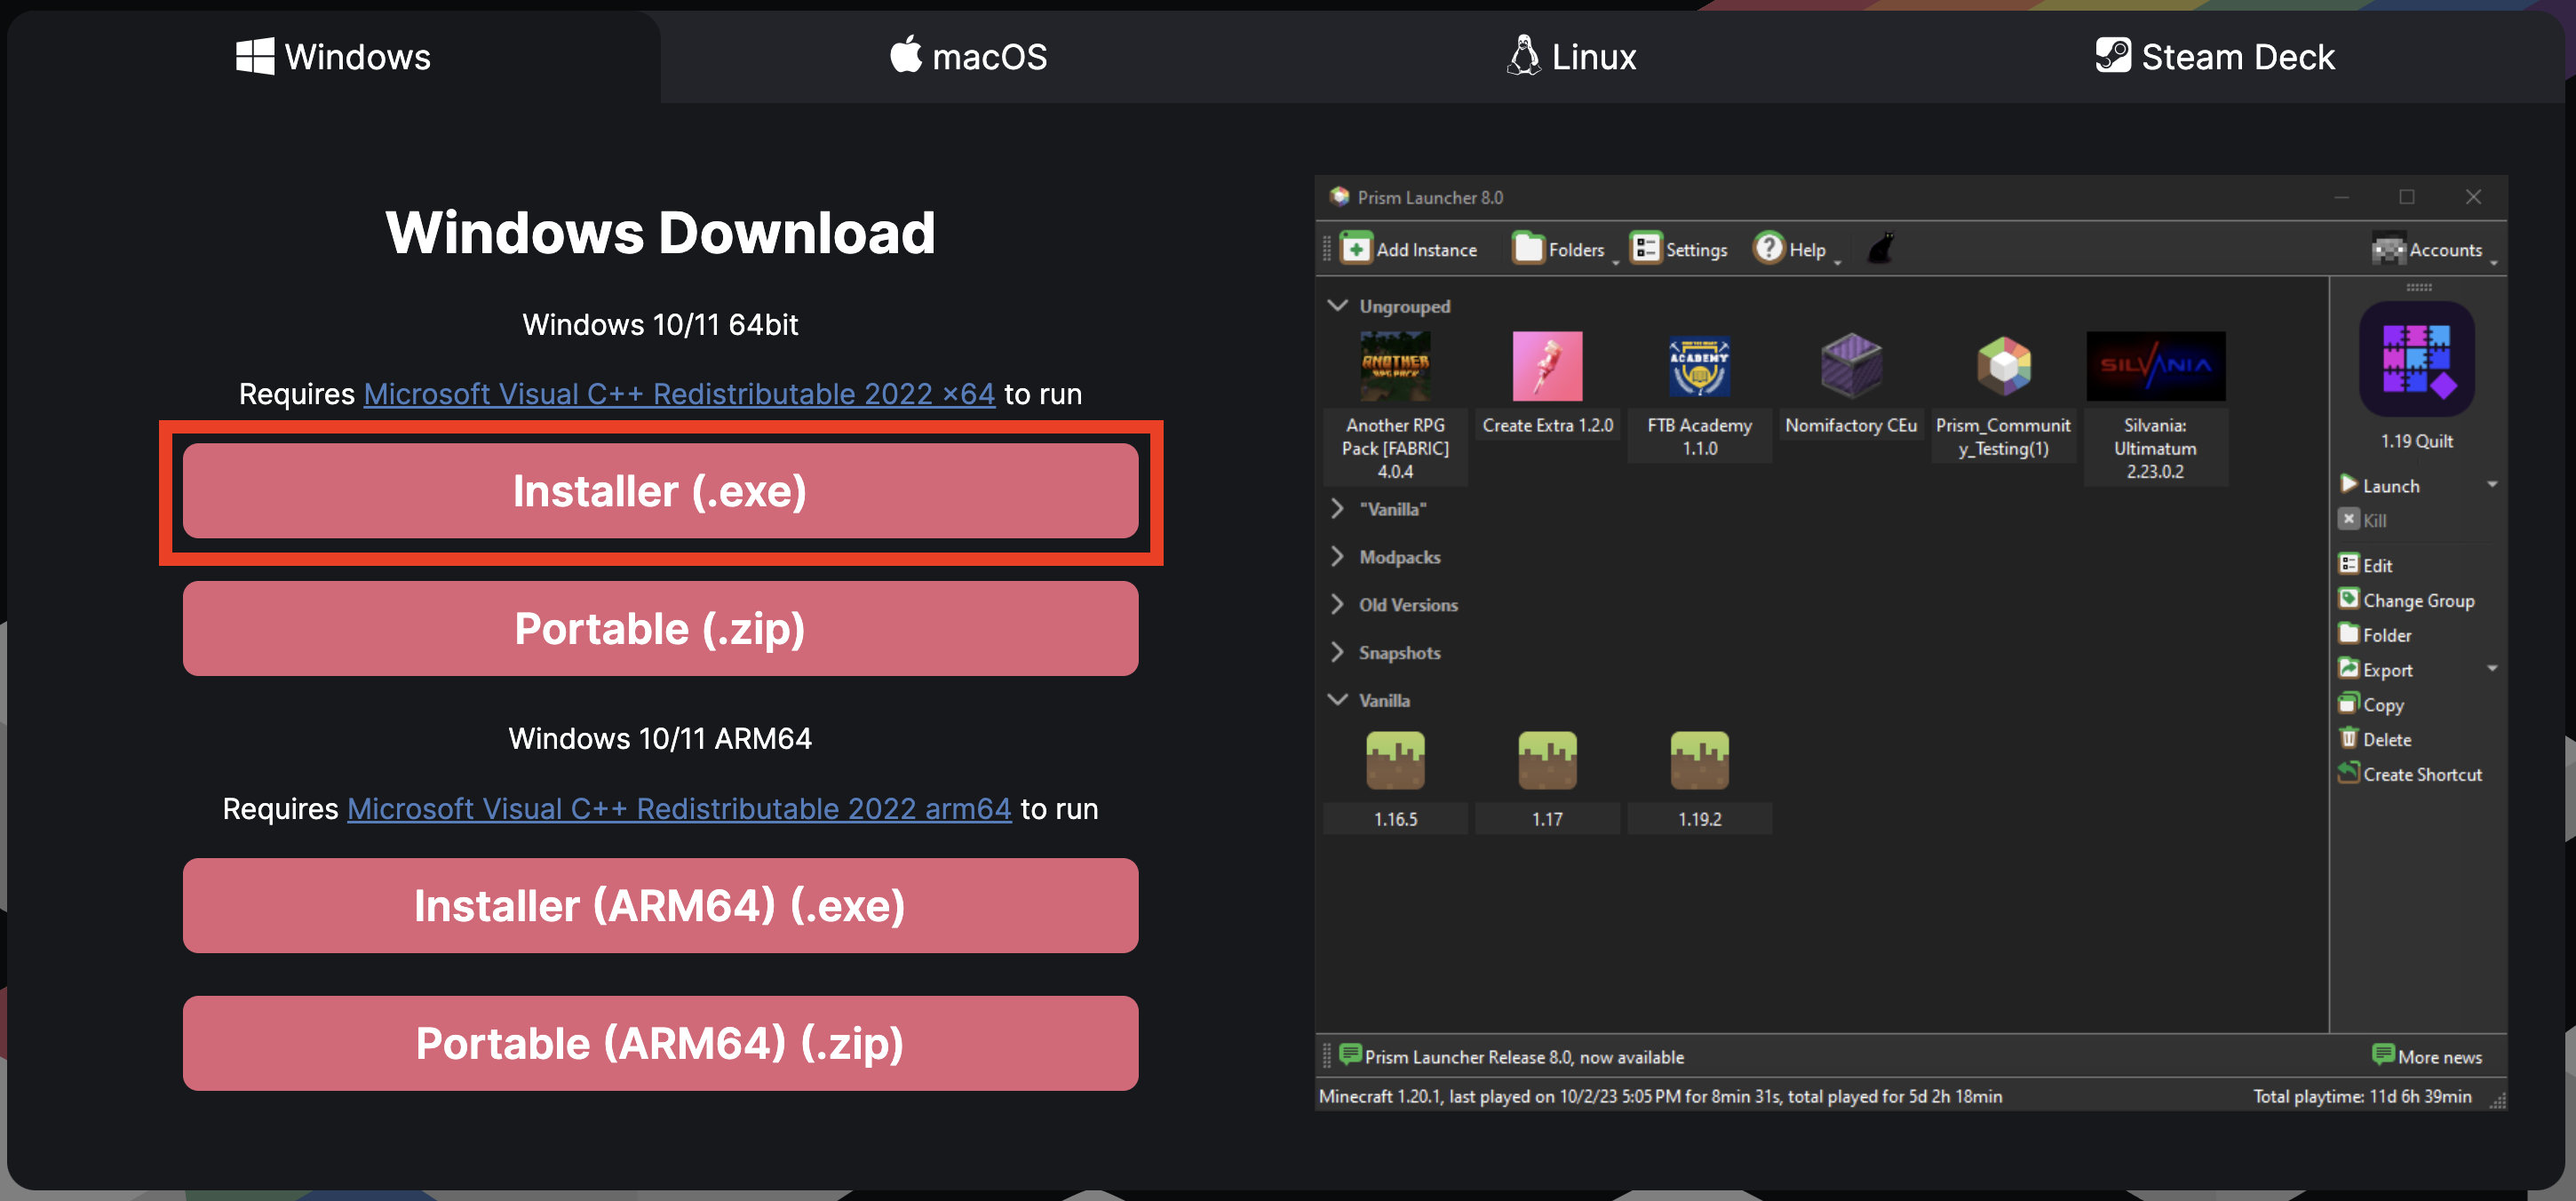Download Installer (ARM64) (.exe)

click(x=660, y=906)
